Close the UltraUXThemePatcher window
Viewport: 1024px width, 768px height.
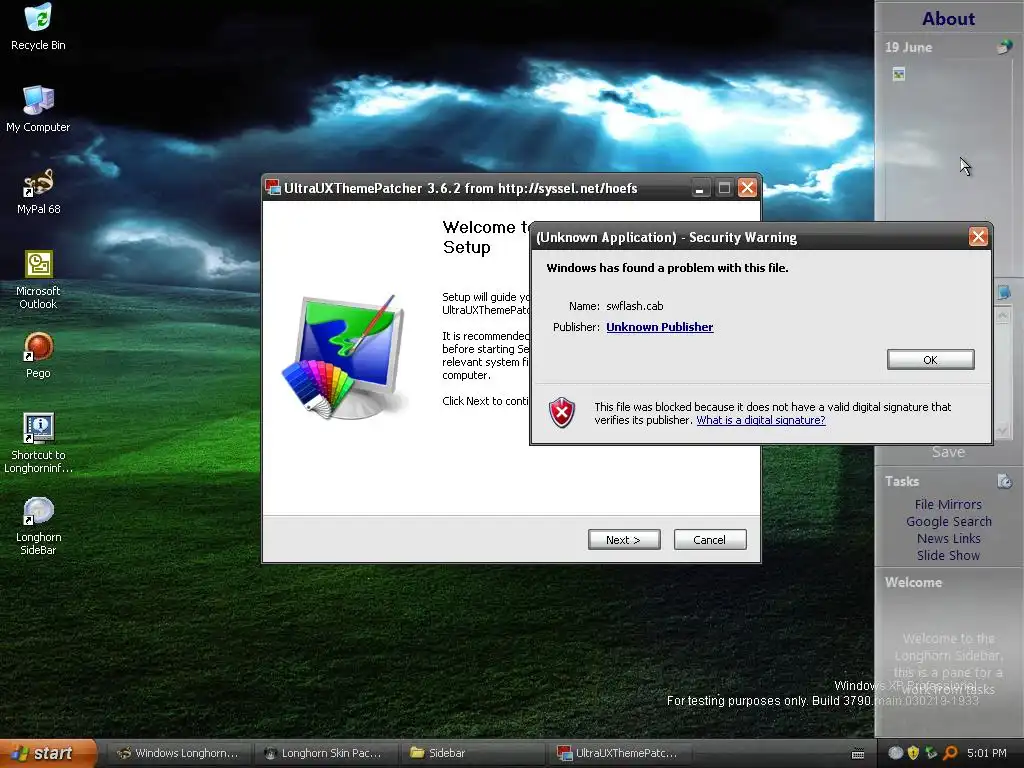point(747,188)
